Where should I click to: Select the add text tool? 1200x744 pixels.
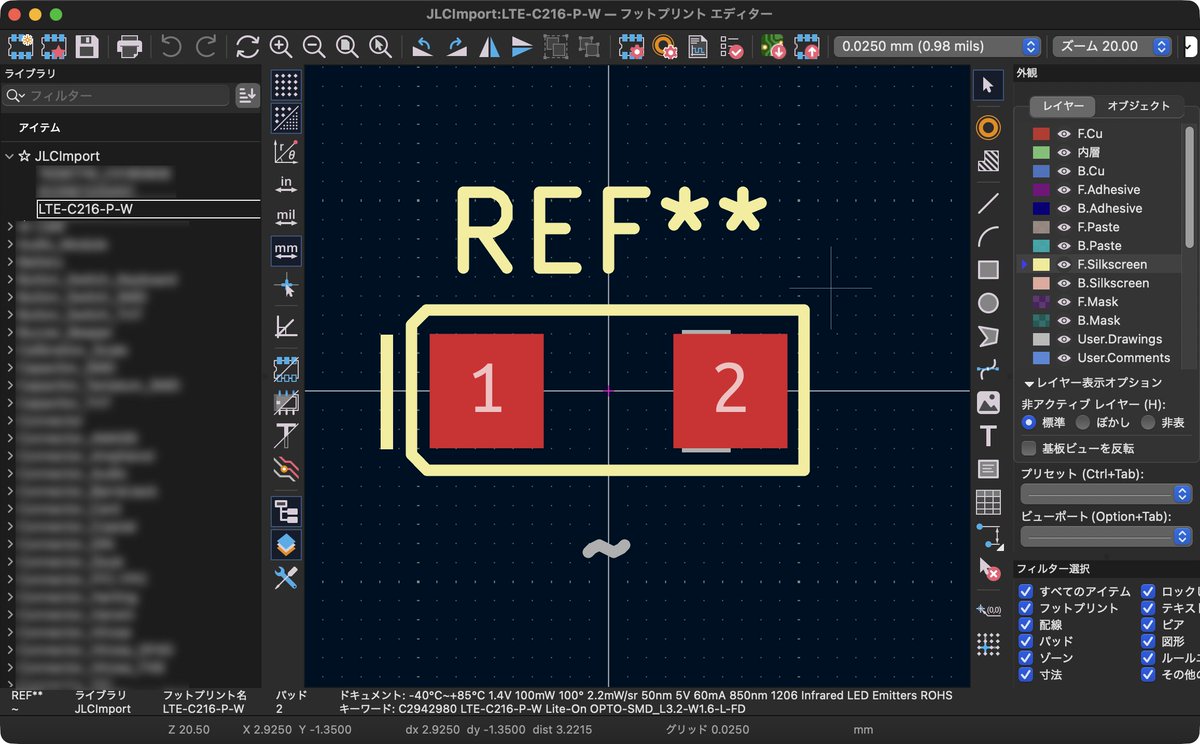tap(988, 436)
